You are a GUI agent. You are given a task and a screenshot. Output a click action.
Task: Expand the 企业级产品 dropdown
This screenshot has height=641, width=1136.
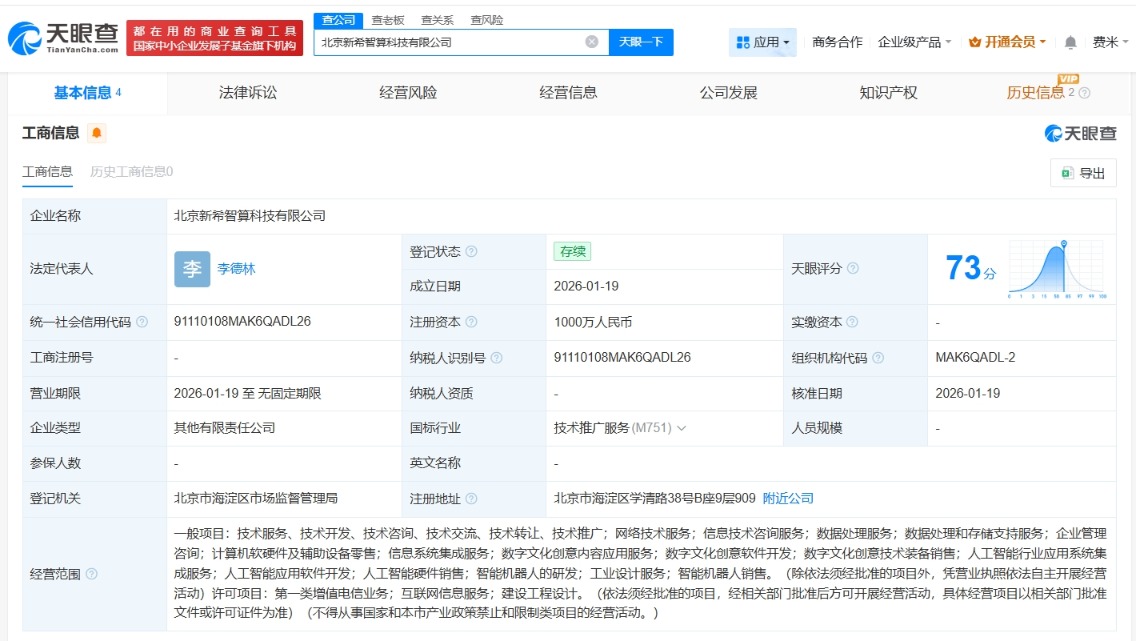[x=914, y=42]
